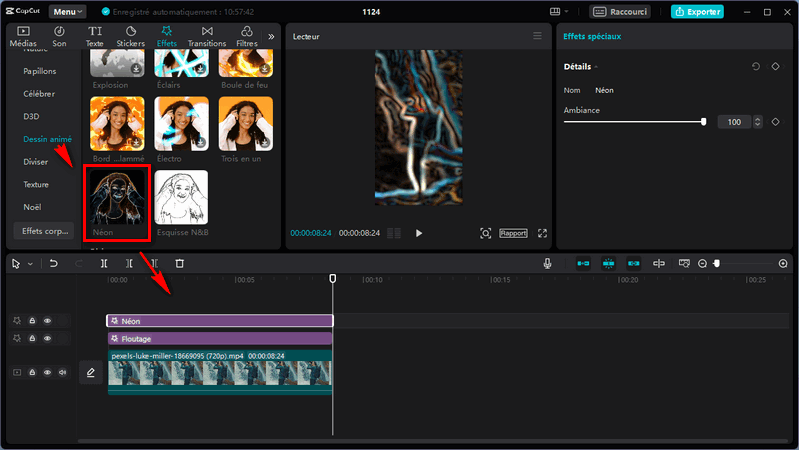
Task: Switch to the Effets tab
Action: 167,37
